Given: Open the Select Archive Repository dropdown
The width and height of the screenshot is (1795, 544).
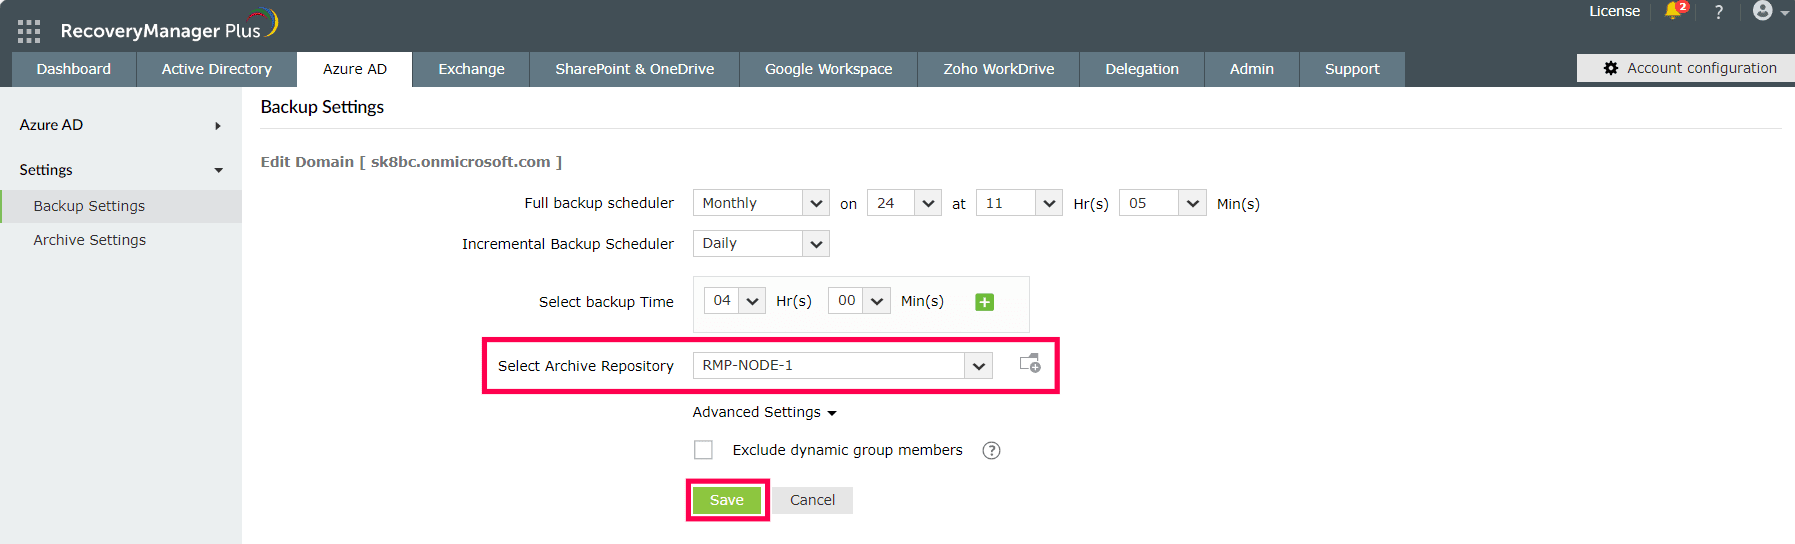Looking at the screenshot, I should pyautogui.click(x=843, y=365).
